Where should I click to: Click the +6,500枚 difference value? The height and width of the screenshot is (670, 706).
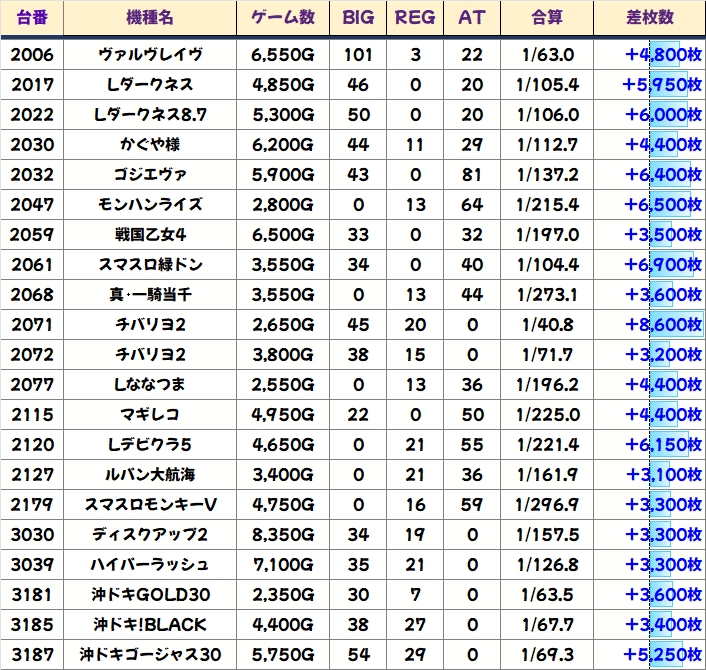[663, 205]
